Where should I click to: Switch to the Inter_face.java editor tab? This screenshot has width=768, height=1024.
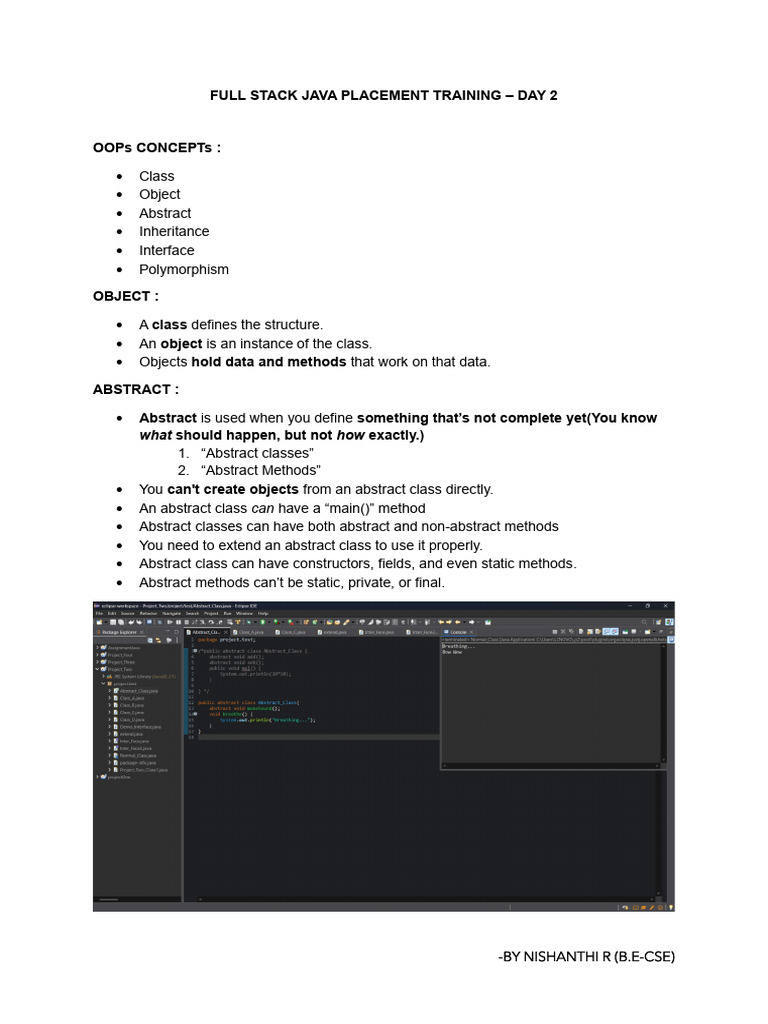click(377, 632)
